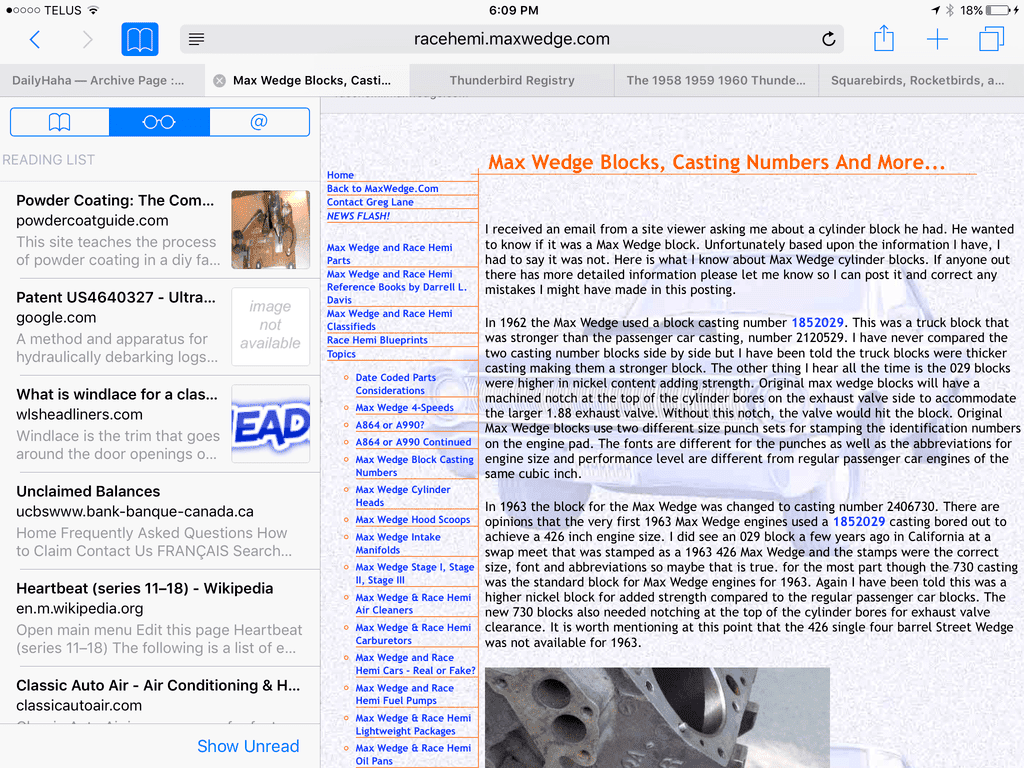
Task: Click 1852029 link in 1962 paragraph
Action: point(817,323)
